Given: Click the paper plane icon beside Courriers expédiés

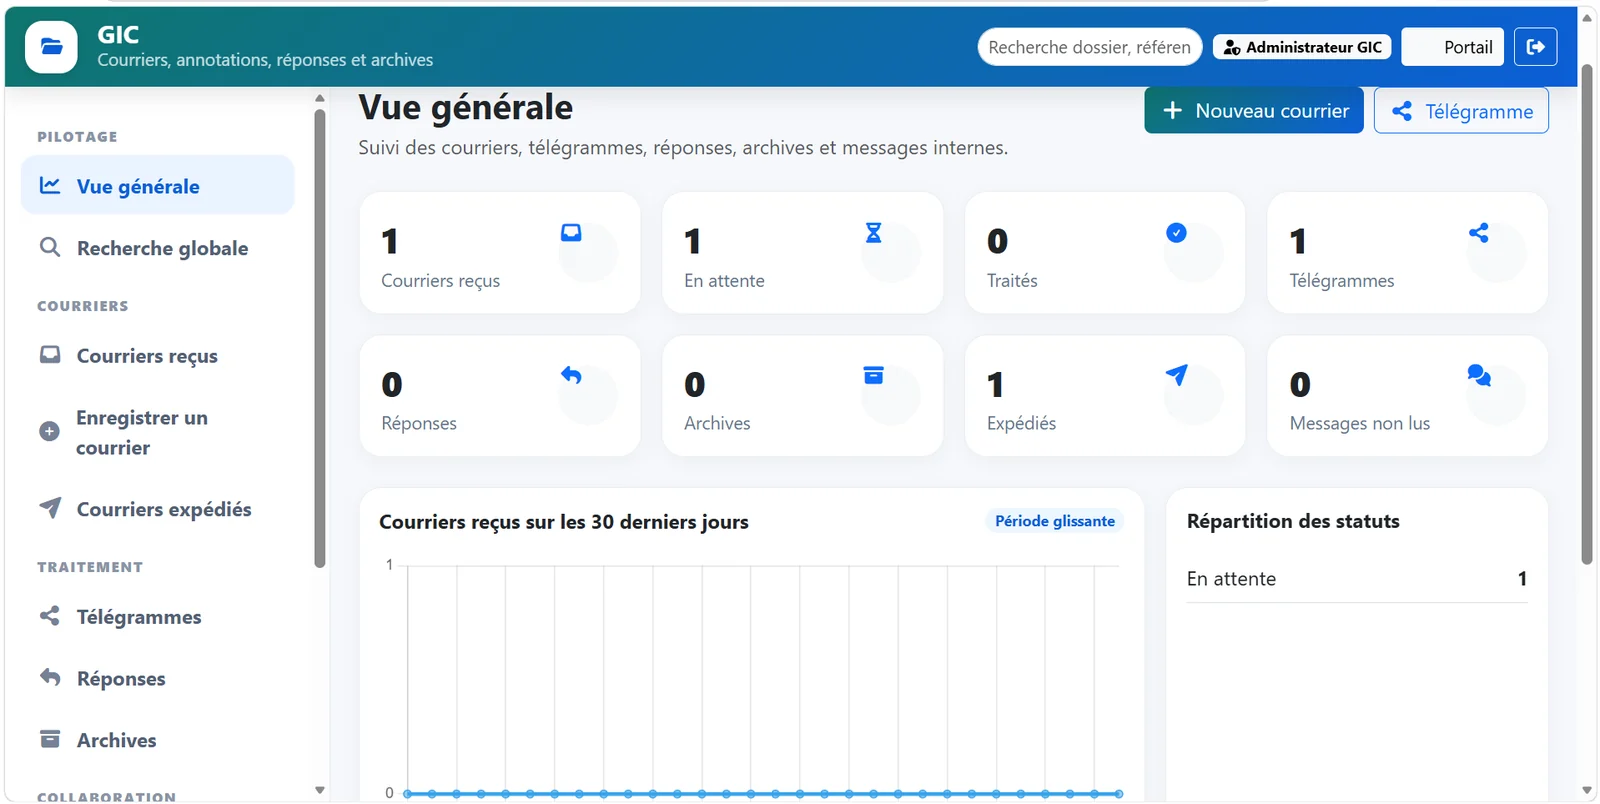Looking at the screenshot, I should [x=50, y=508].
